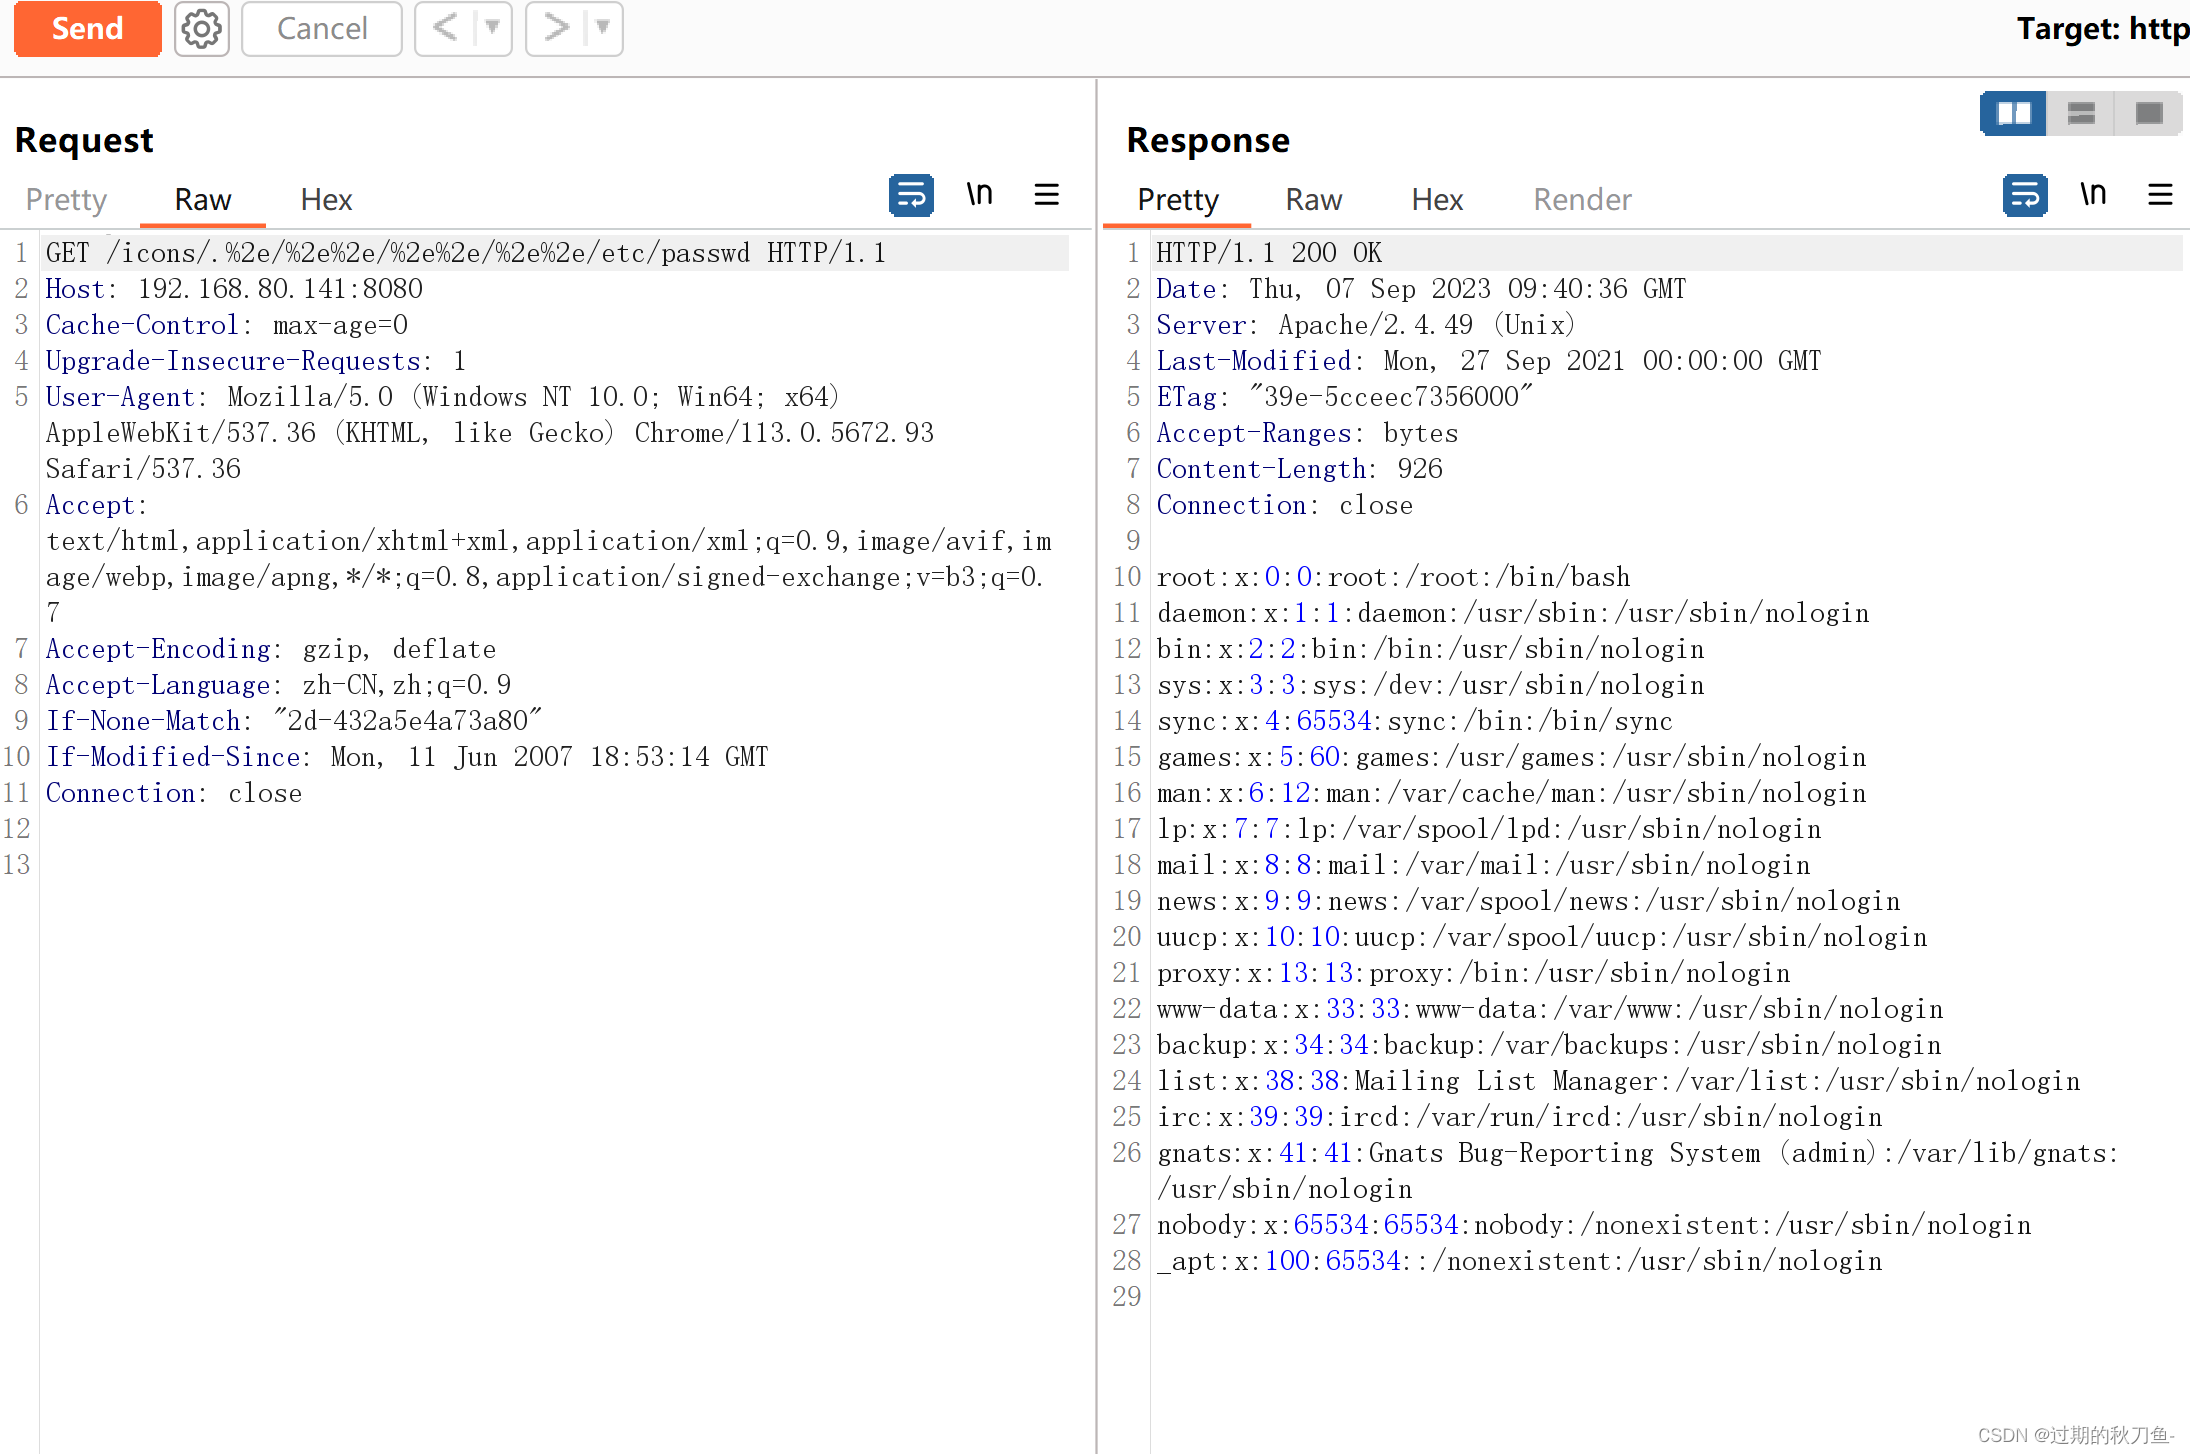Click the Cancel button
Screen dimensions: 2190x1454
coord(321,28)
